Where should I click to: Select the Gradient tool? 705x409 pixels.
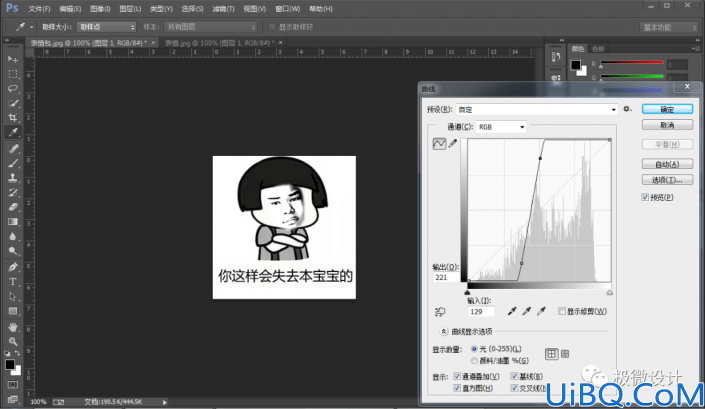(x=13, y=222)
